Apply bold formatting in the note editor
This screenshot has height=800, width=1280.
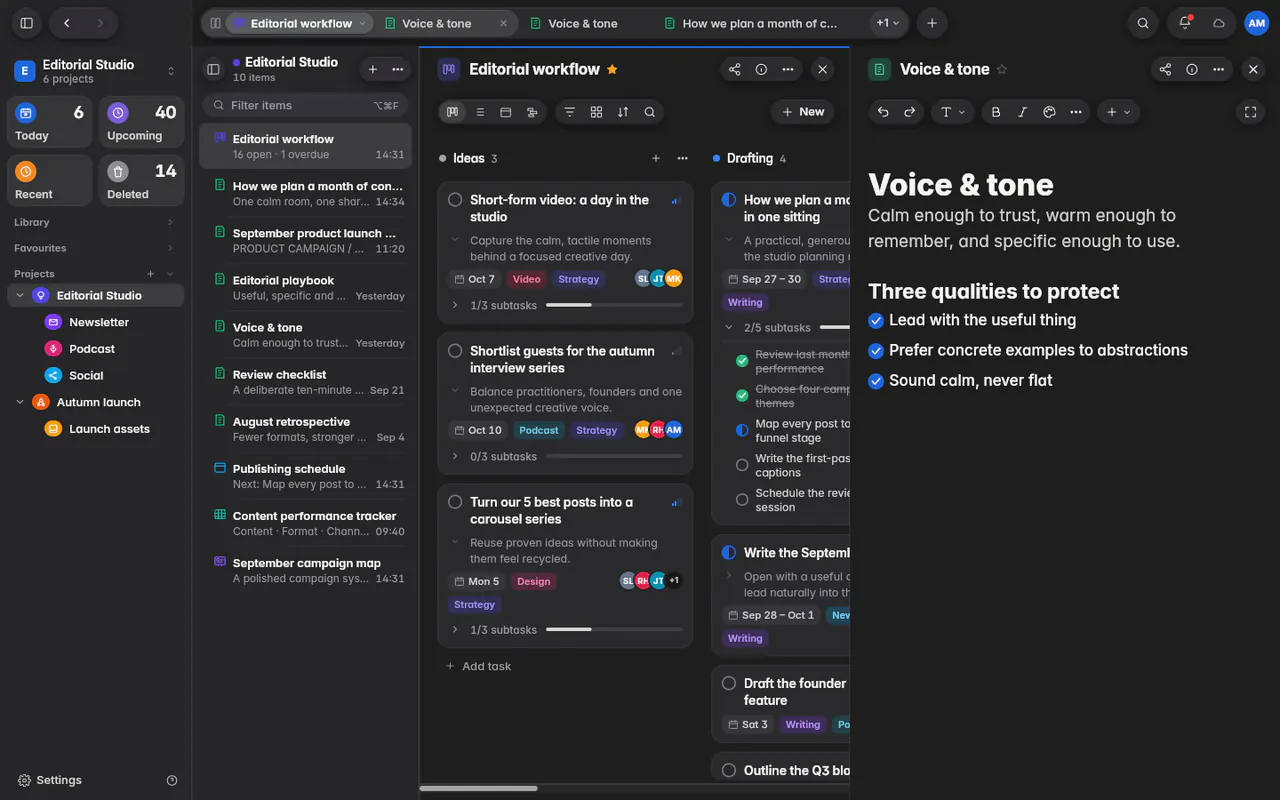996,112
